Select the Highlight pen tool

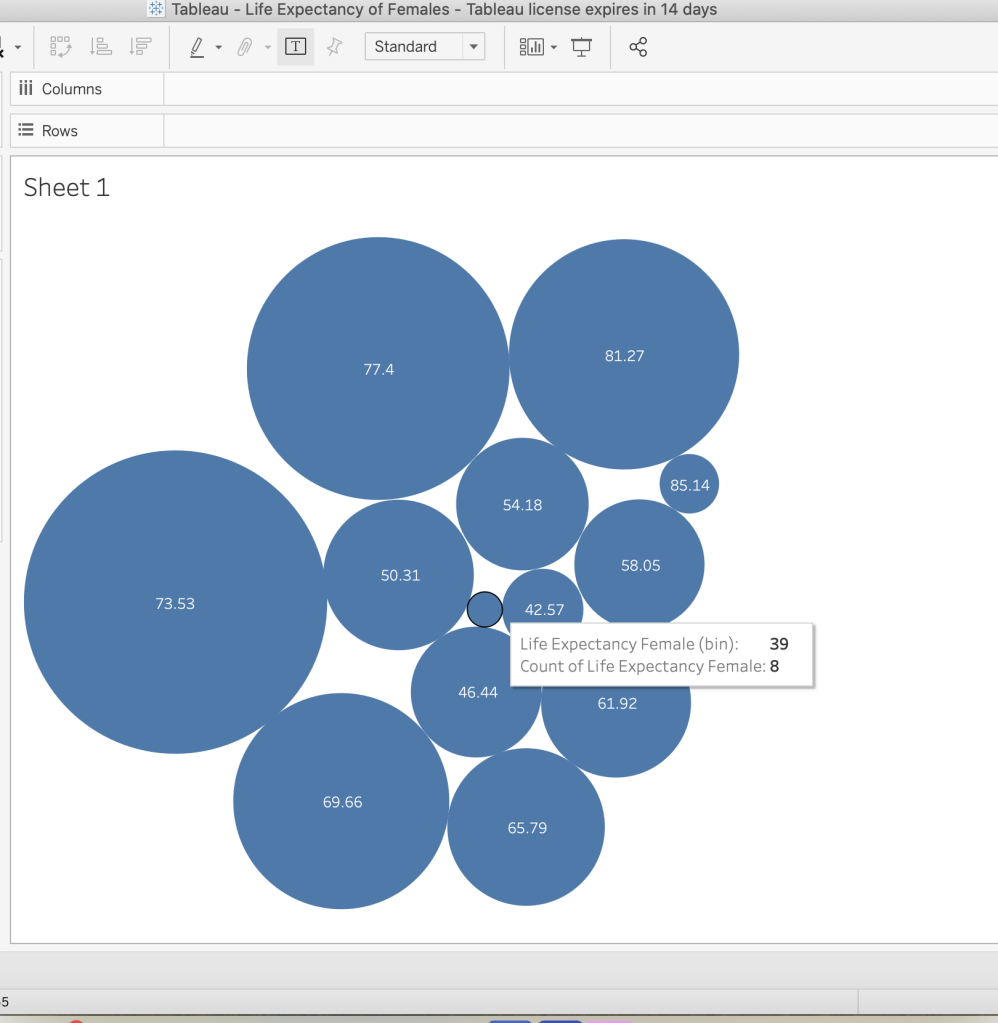[197, 47]
